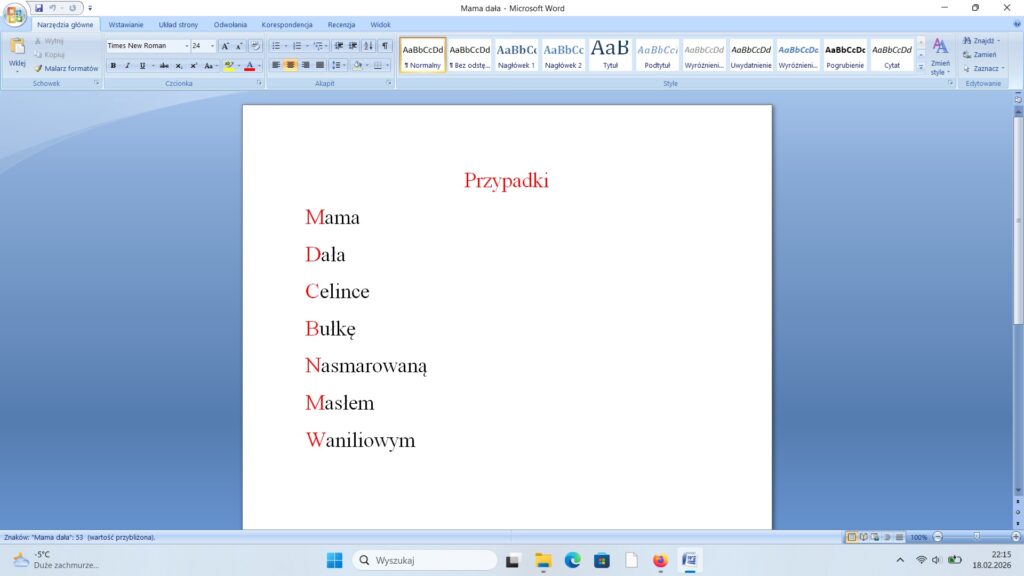Select the bullet list icon
Viewport: 1024px width, 576px height.
pos(276,46)
